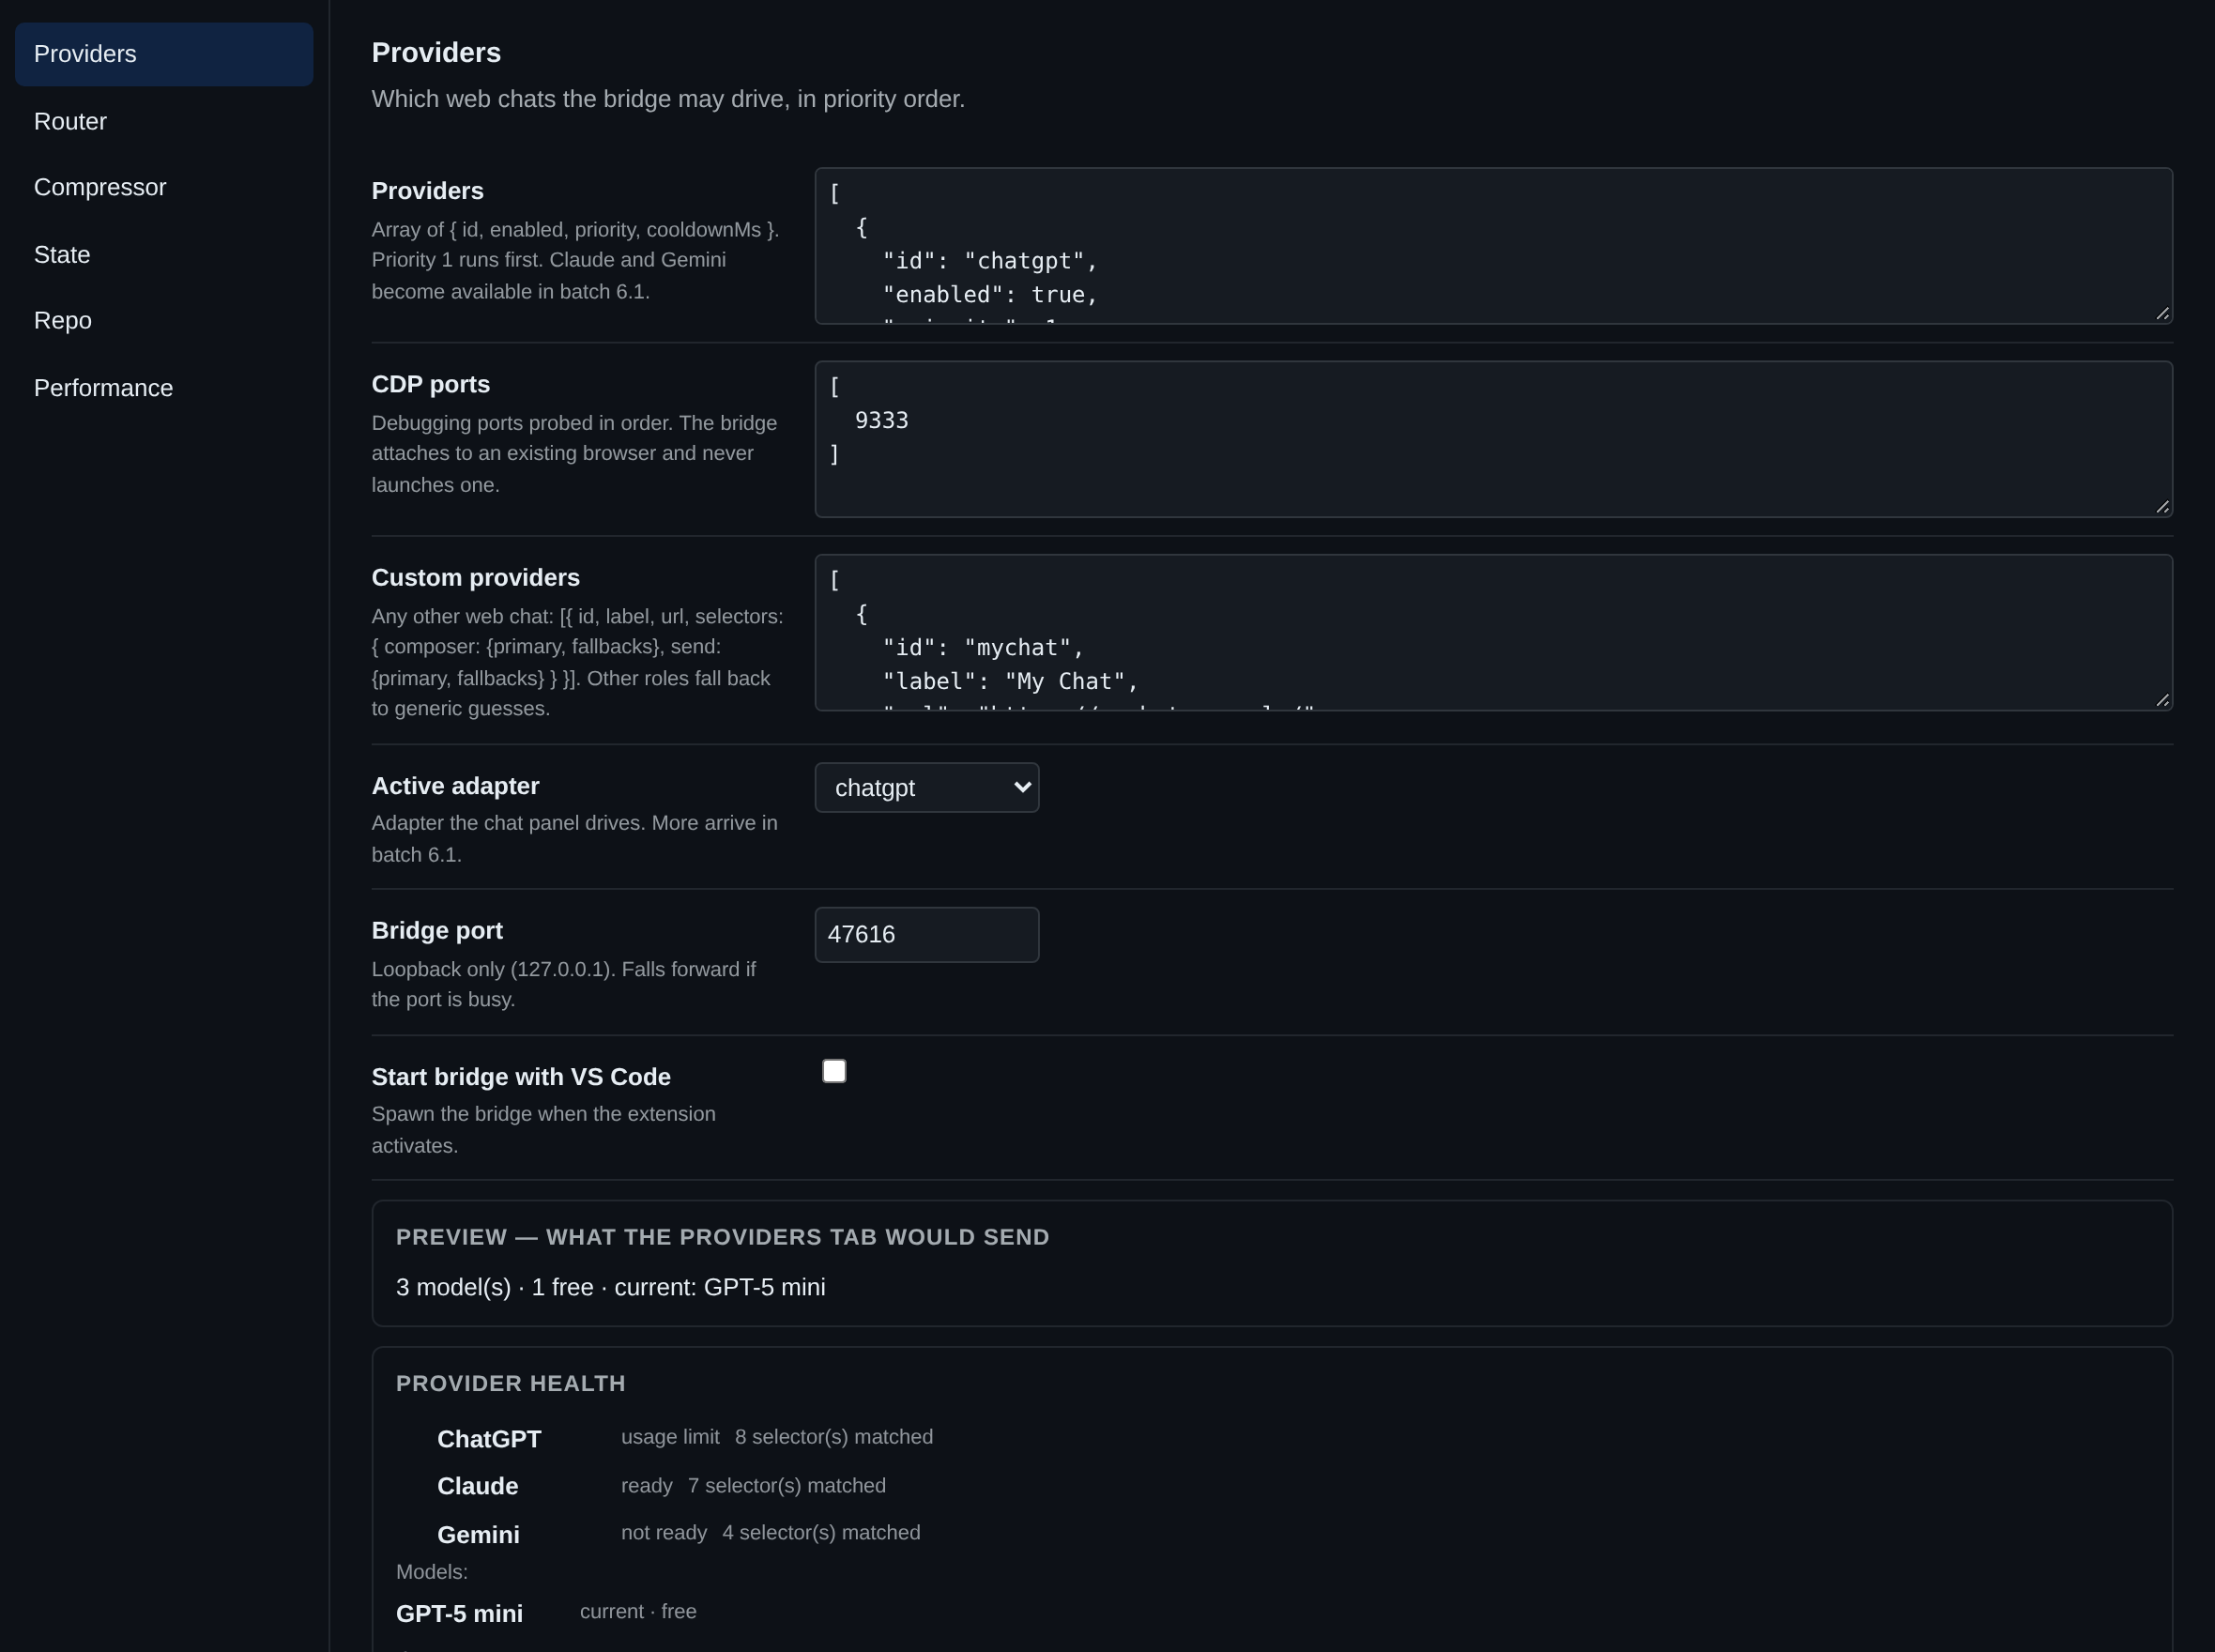This screenshot has width=2215, height=1652.
Task: Click the 'Provider Health' panel heading
Action: (511, 1384)
